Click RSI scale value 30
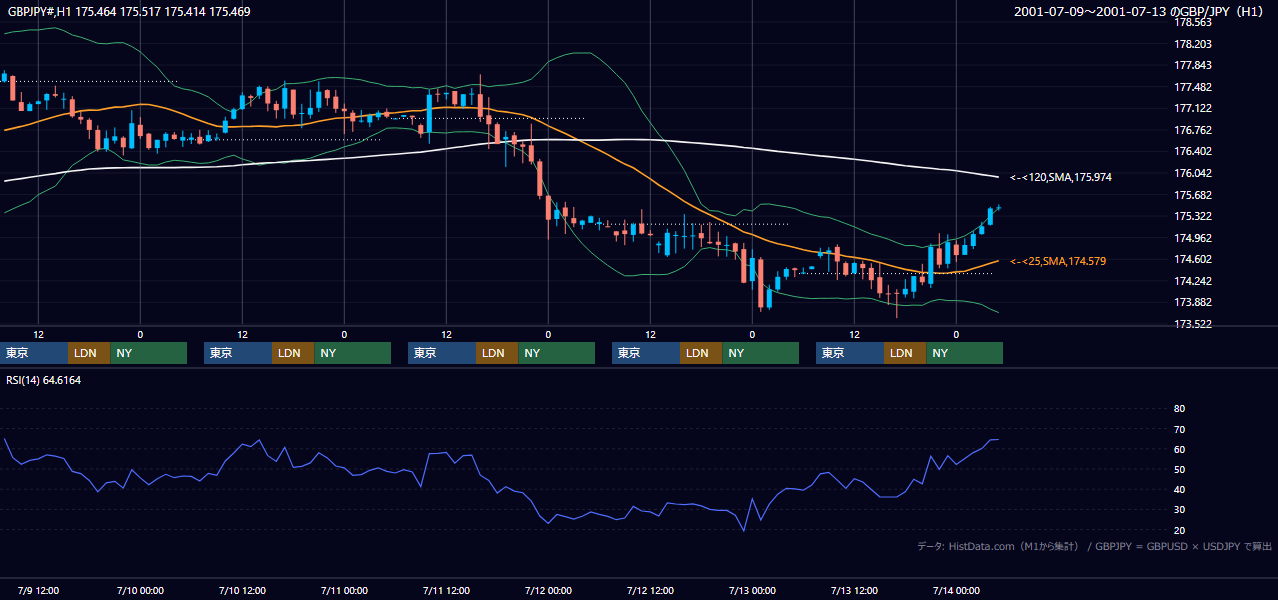 [1179, 510]
